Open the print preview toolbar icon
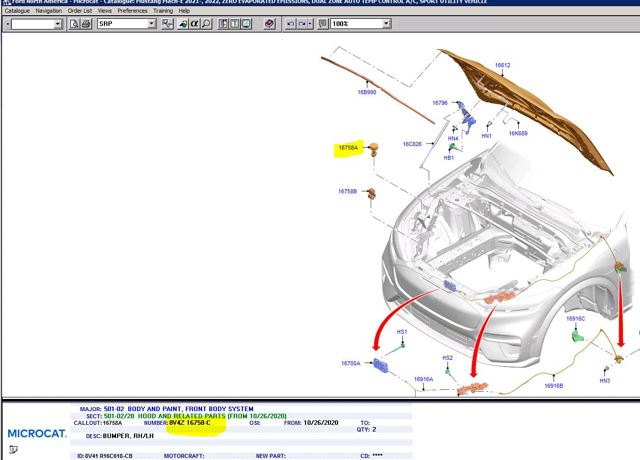The width and height of the screenshot is (640, 460). (74, 24)
